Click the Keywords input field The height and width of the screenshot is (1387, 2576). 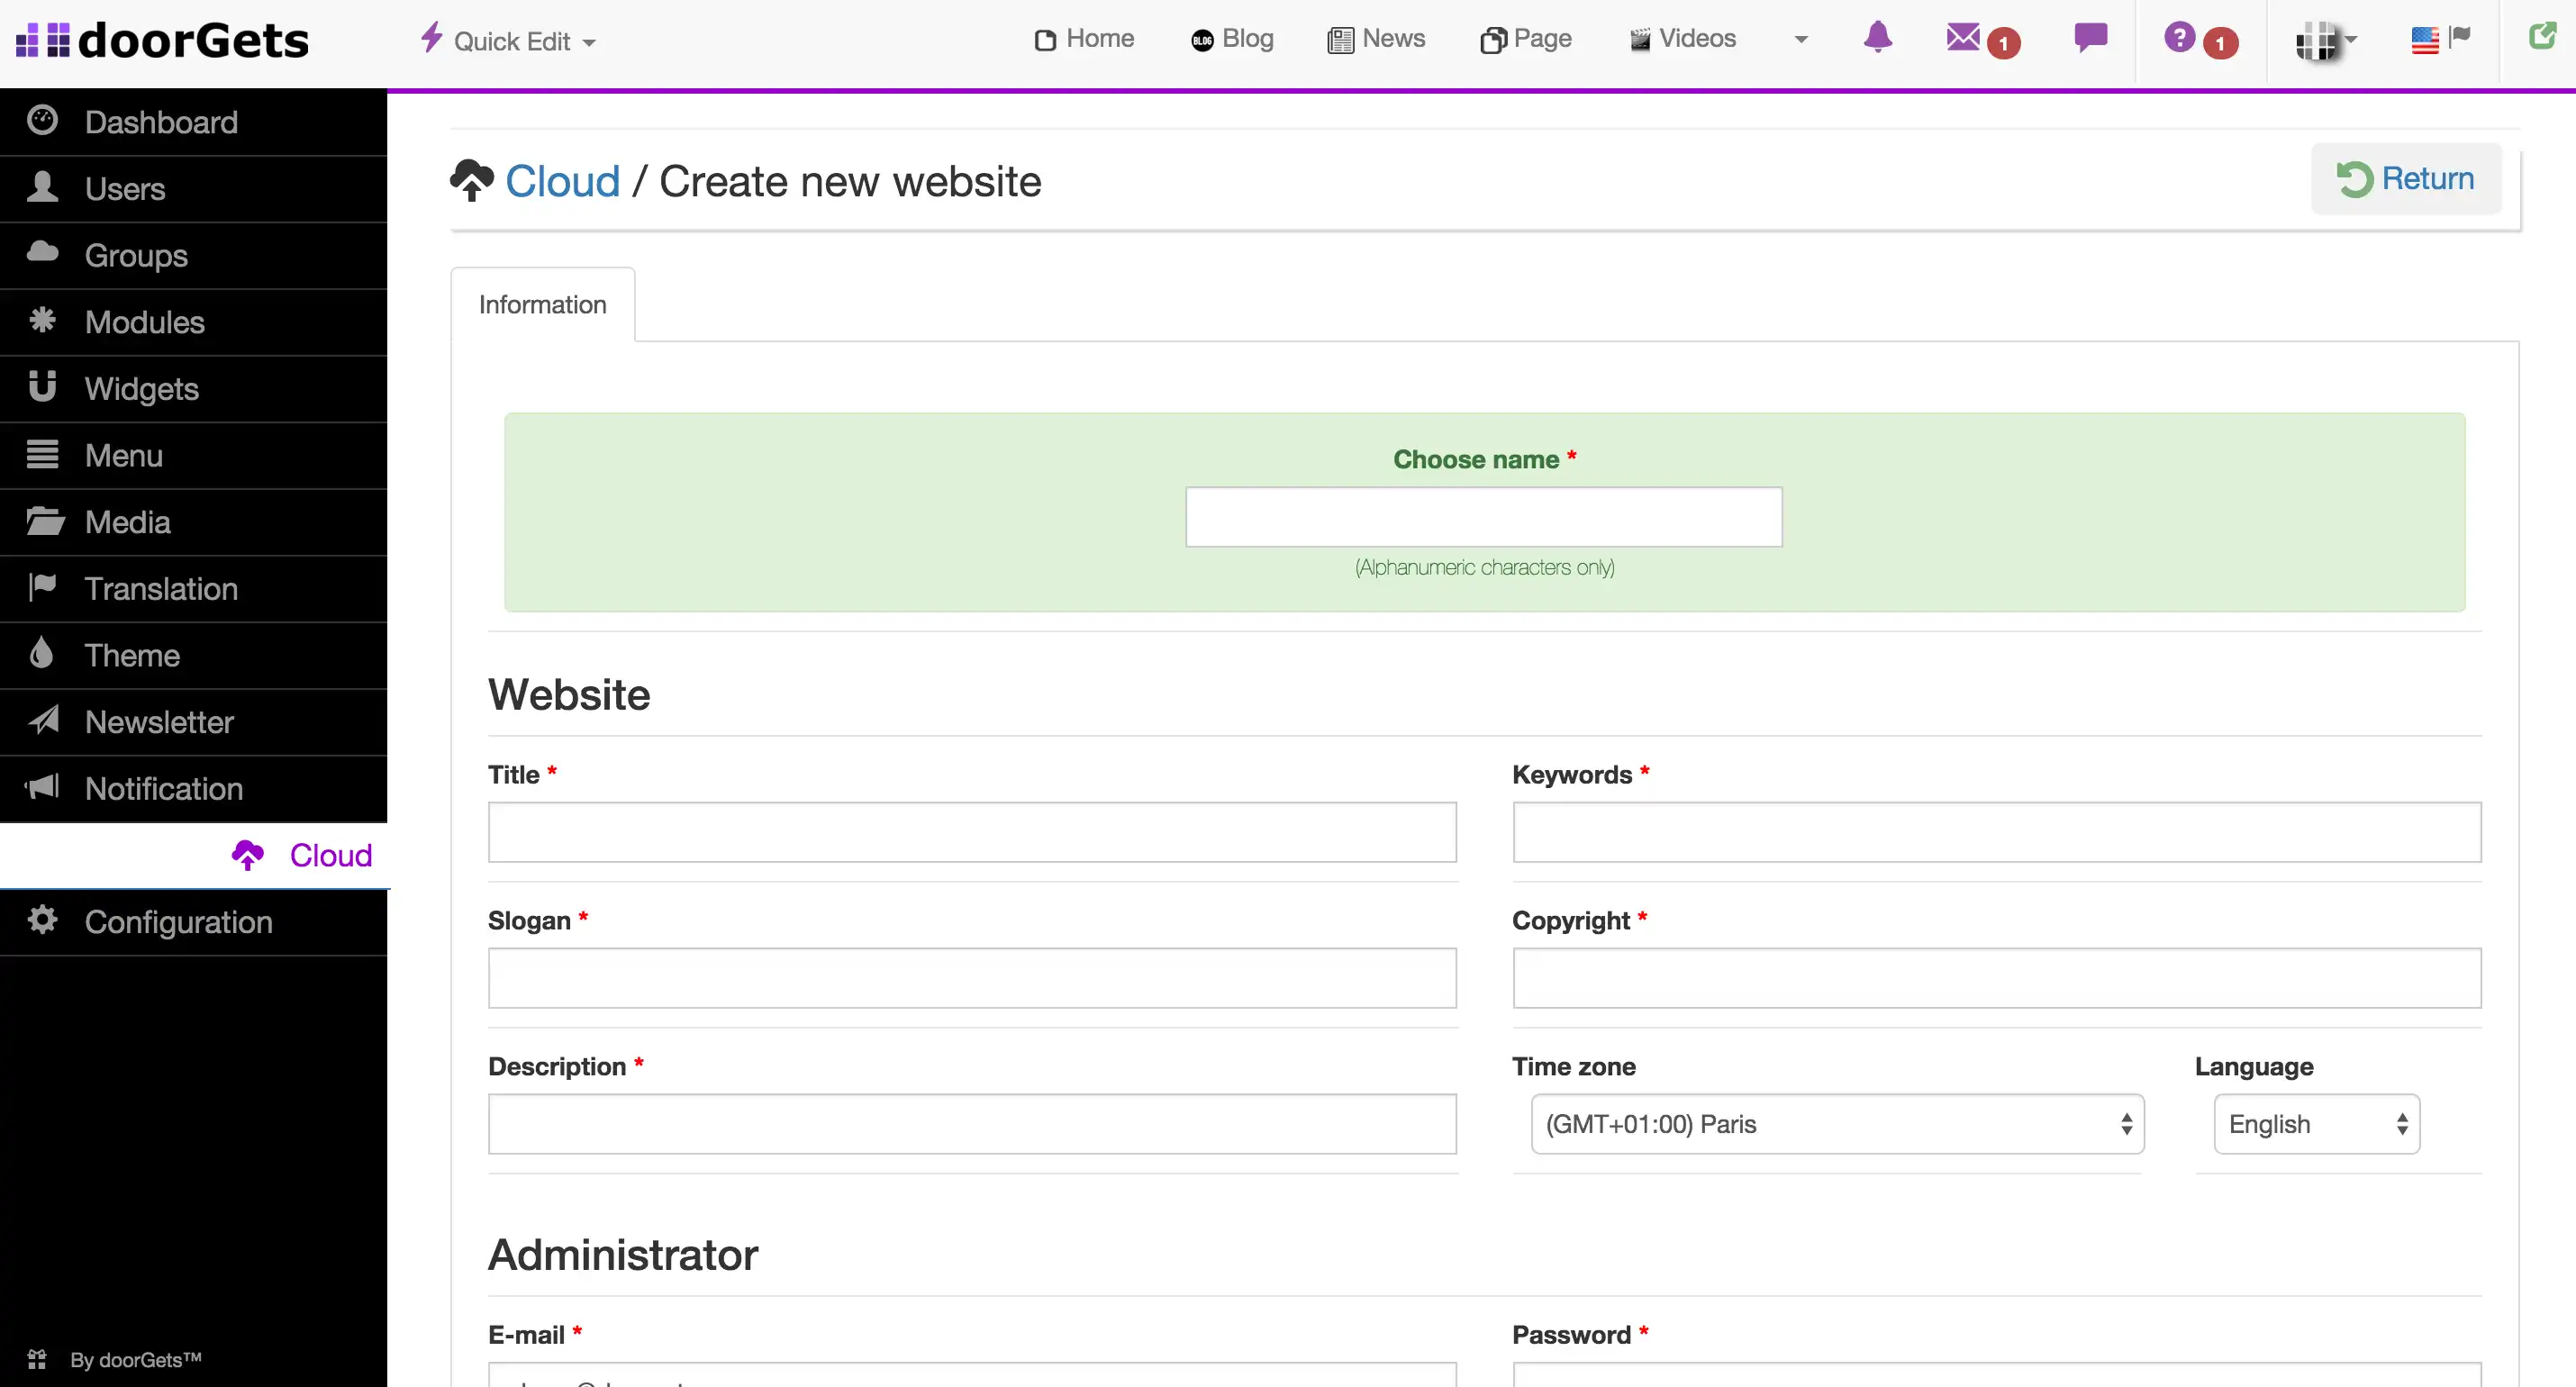click(x=1995, y=832)
